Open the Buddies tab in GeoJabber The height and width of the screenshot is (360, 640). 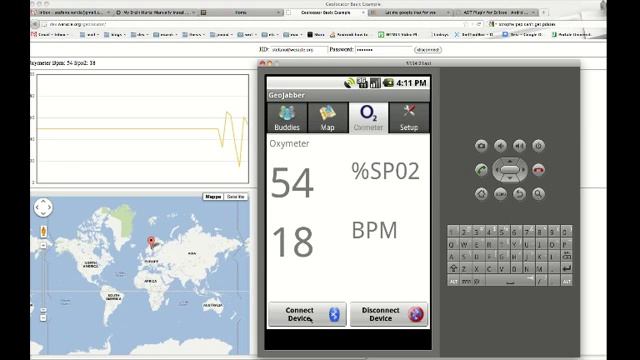coord(287,118)
